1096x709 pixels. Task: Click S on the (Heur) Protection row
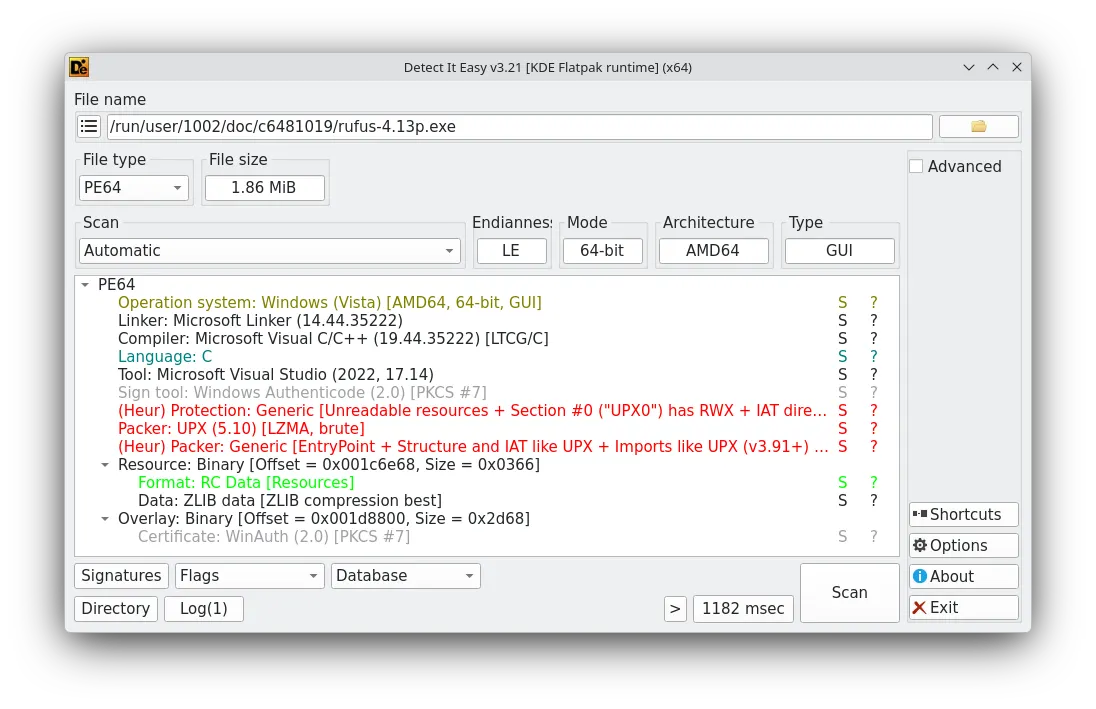842,410
